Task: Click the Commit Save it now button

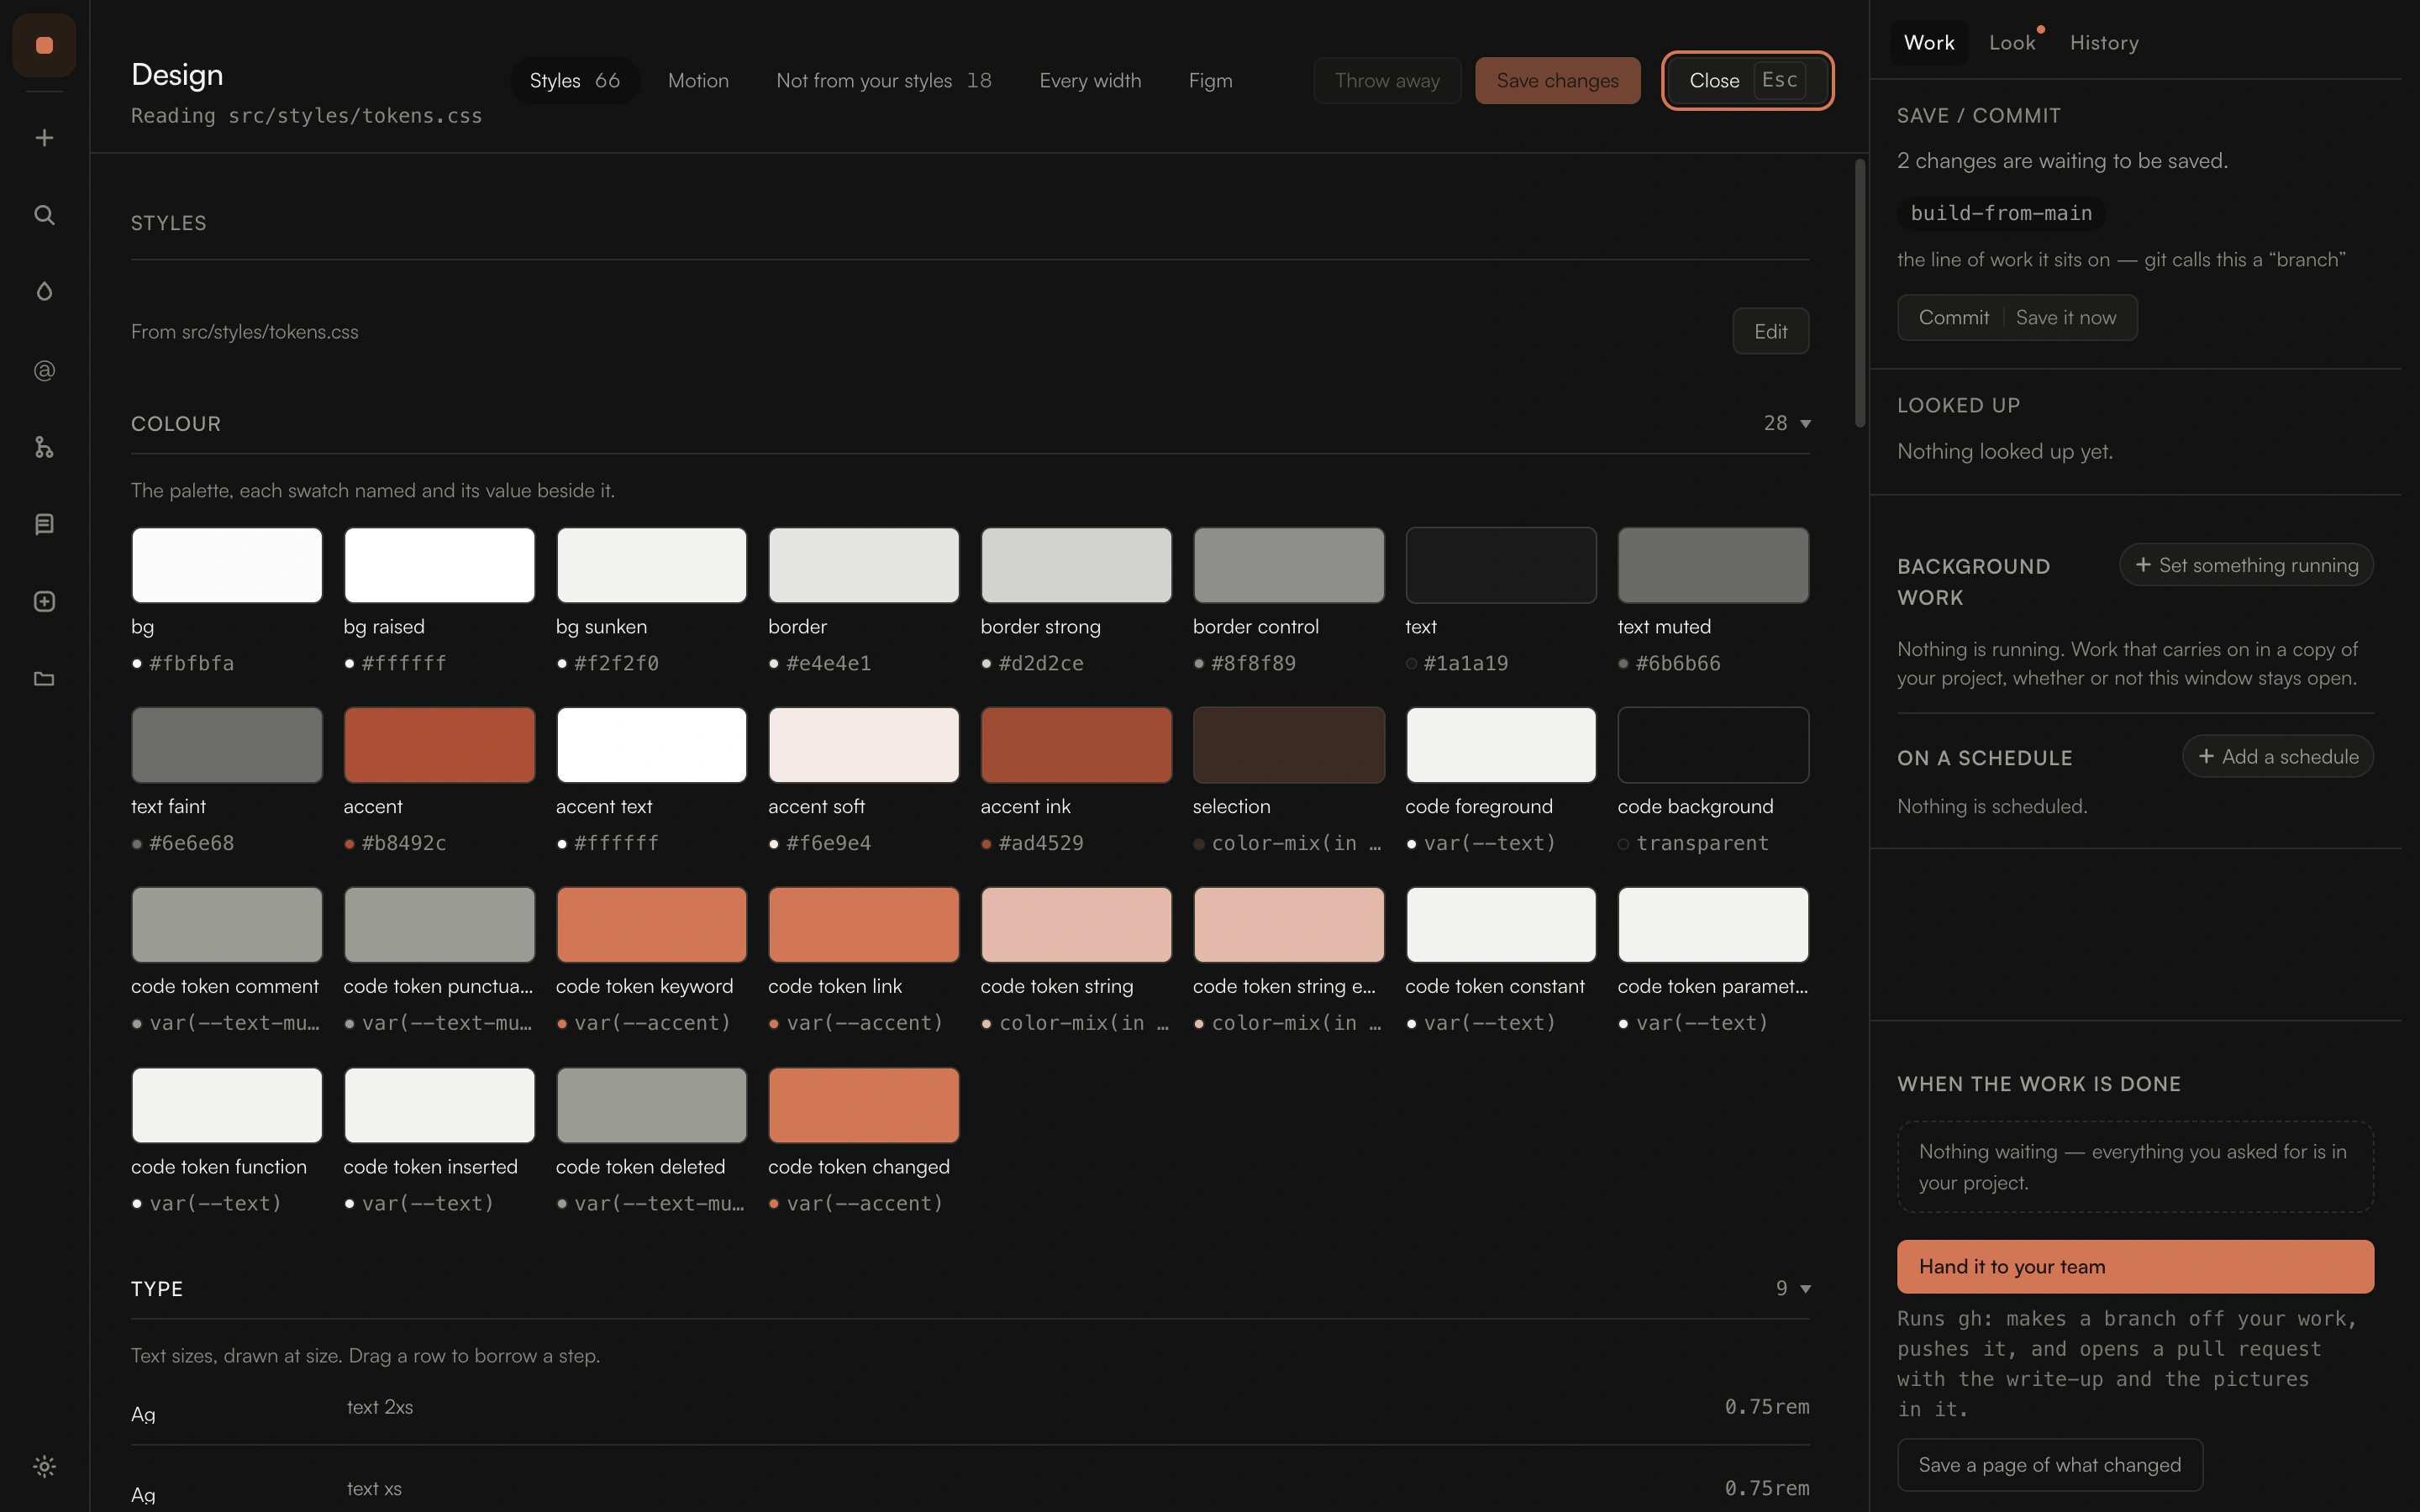Action: 2017,318
